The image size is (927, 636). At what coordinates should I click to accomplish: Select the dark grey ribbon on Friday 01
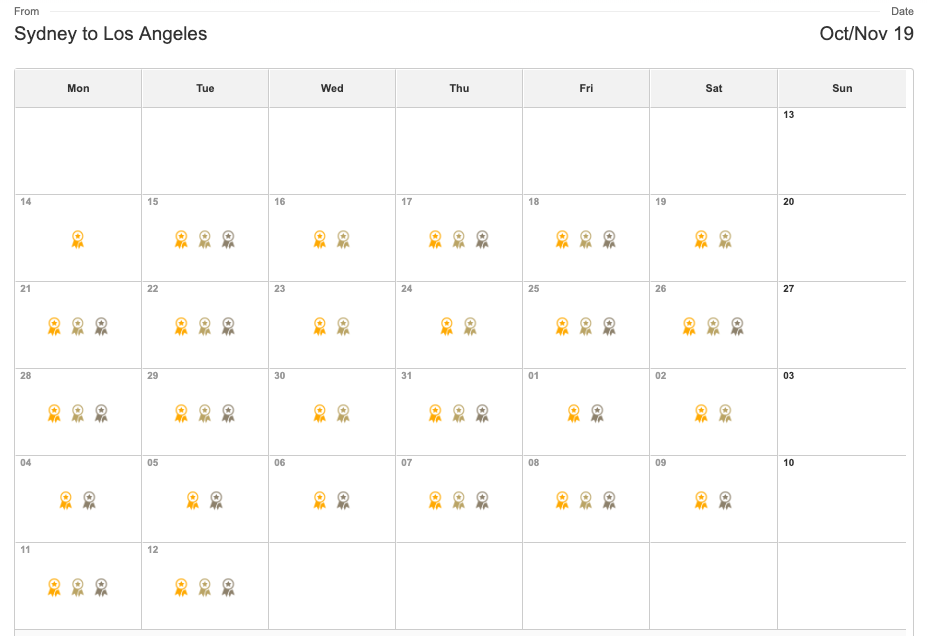click(597, 413)
